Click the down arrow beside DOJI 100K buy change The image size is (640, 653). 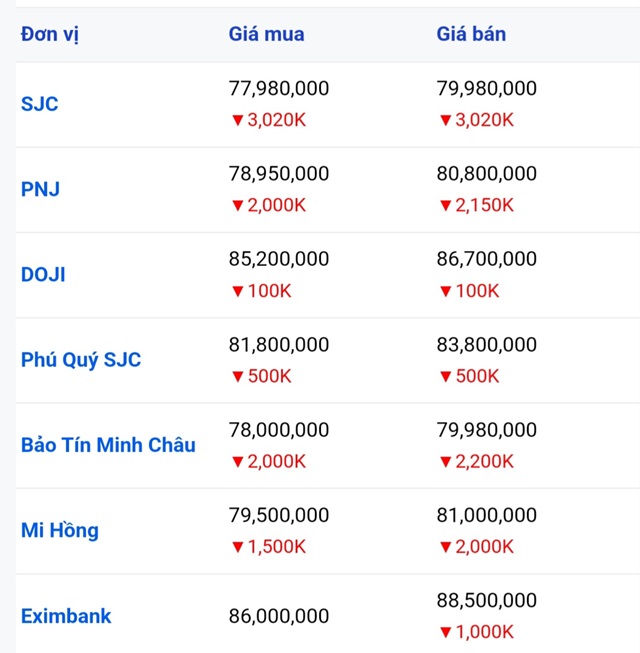tap(238, 291)
